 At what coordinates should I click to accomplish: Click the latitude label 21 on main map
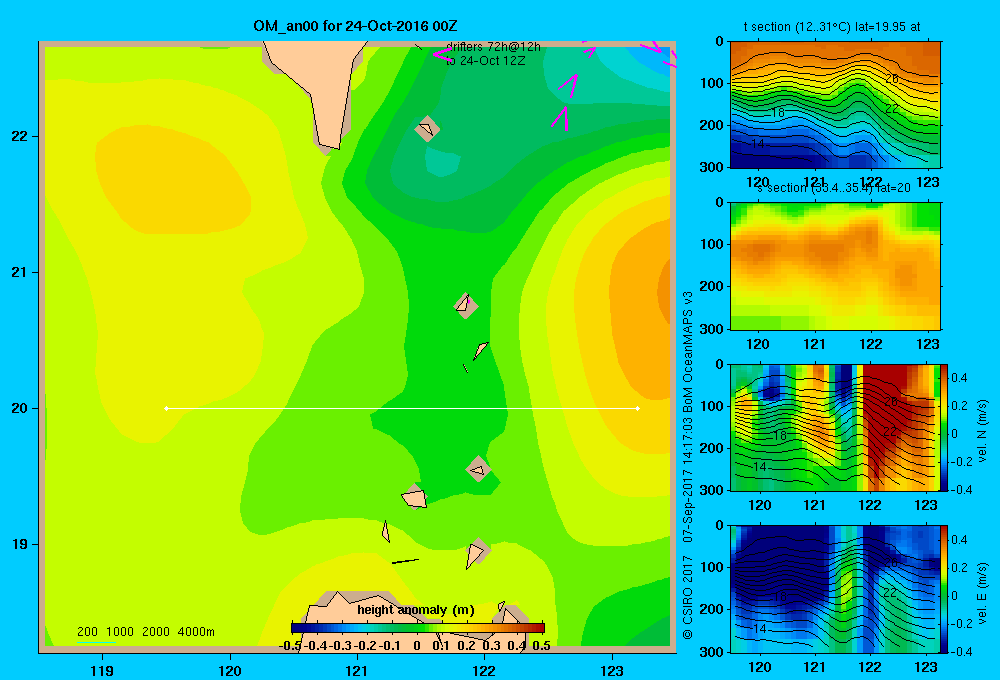[x=20, y=272]
